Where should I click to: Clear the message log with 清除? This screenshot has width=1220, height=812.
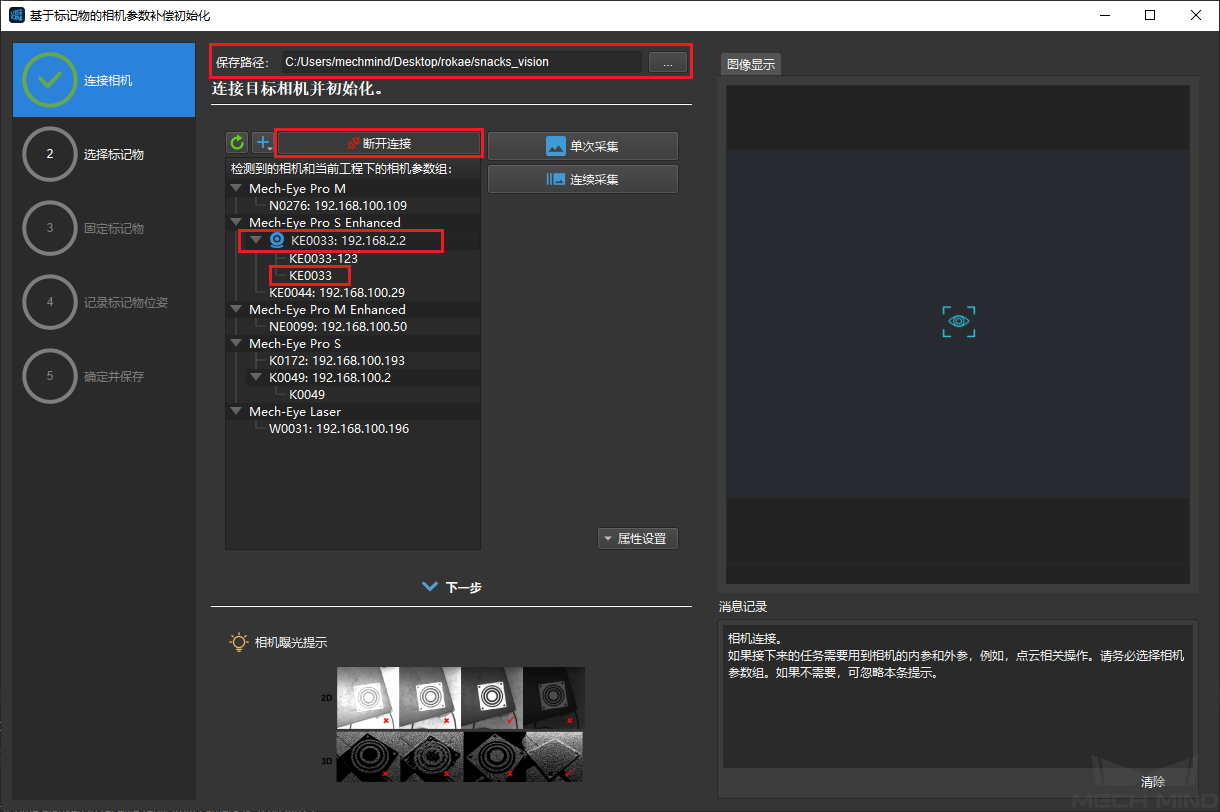1153,781
